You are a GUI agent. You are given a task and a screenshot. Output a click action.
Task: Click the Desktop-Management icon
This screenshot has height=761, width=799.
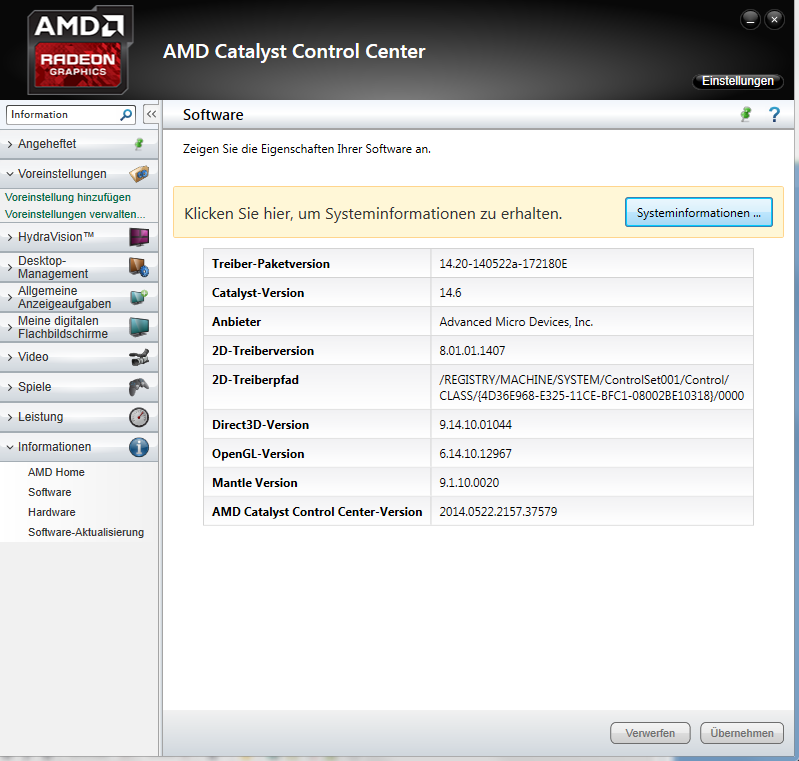[139, 267]
